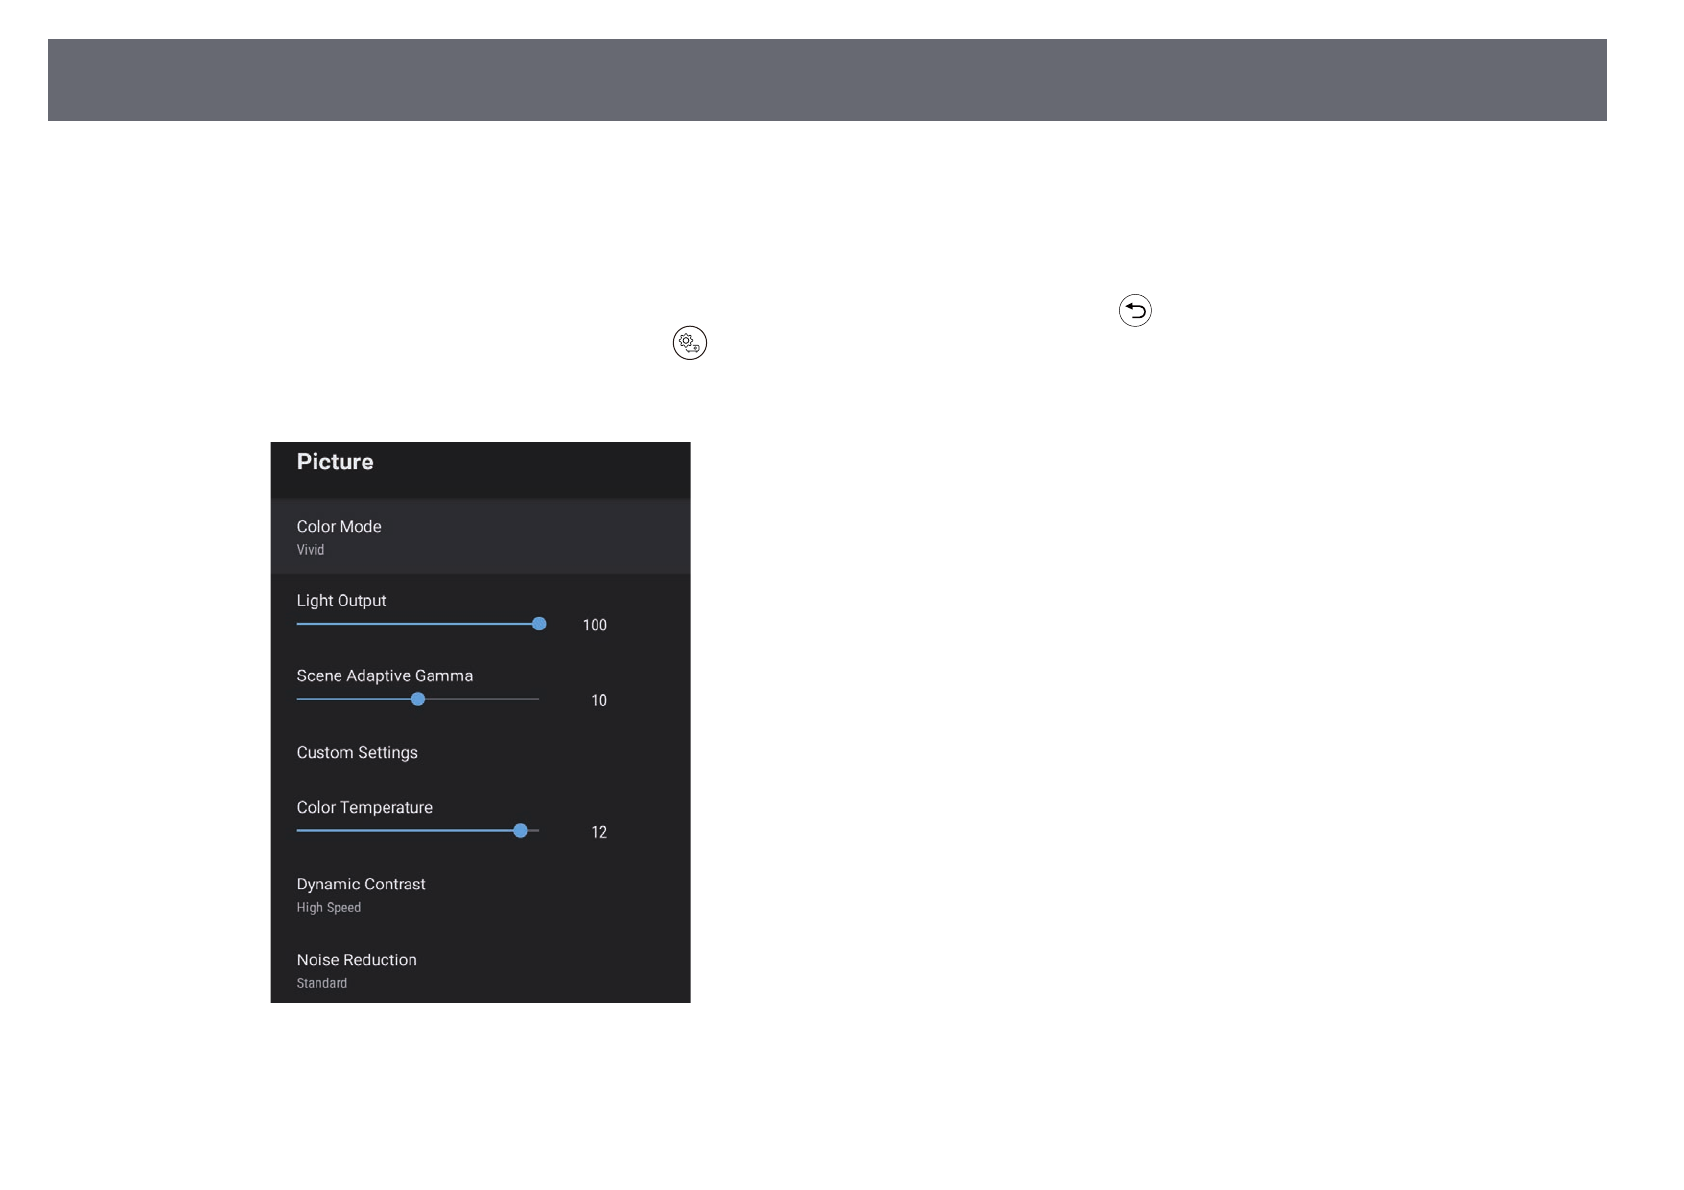Click the Color Temperature slider handle
1684x1190 pixels.
point(520,831)
